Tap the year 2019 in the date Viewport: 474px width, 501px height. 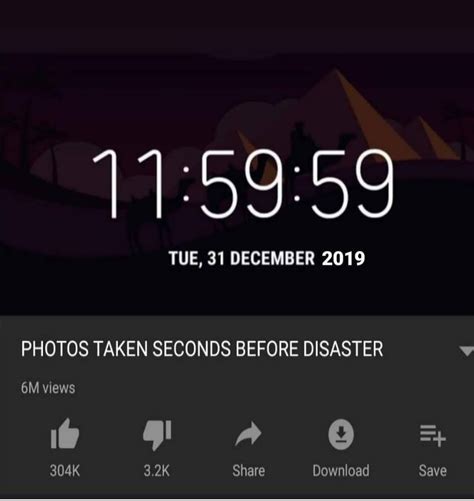343,258
